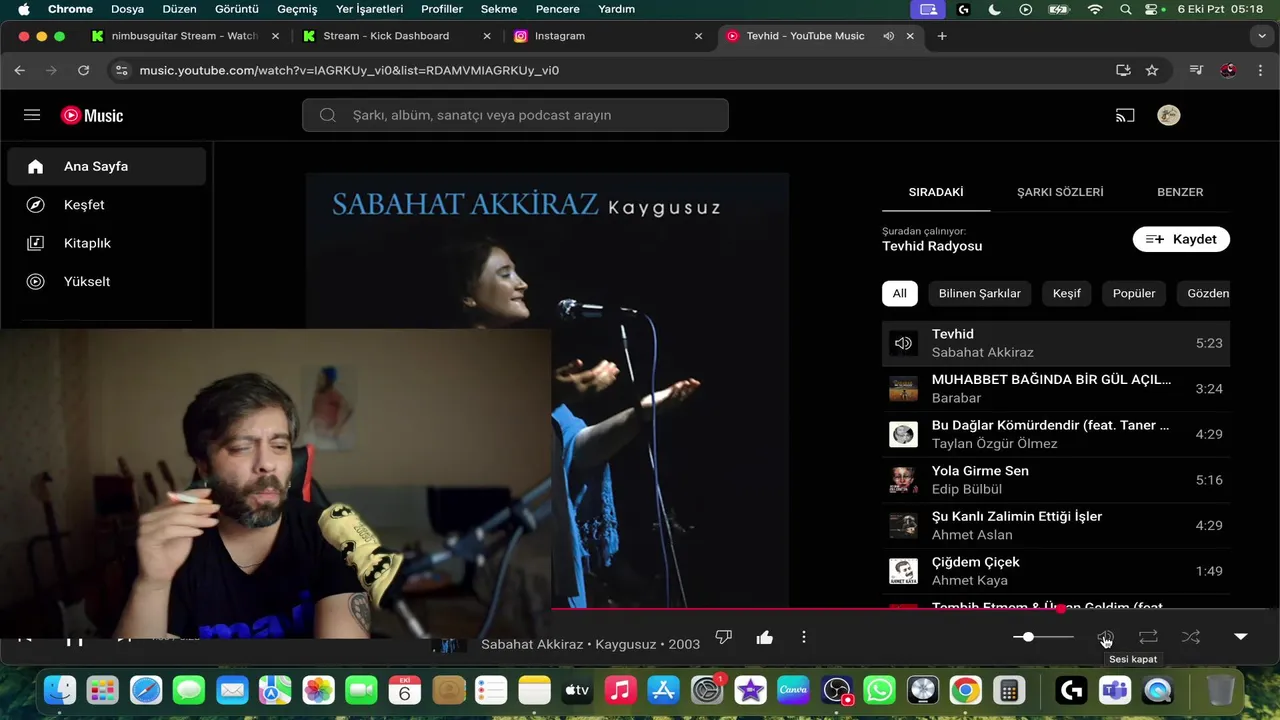This screenshot has height=720, width=1280.
Task: Open the account avatar menu
Action: click(1168, 115)
